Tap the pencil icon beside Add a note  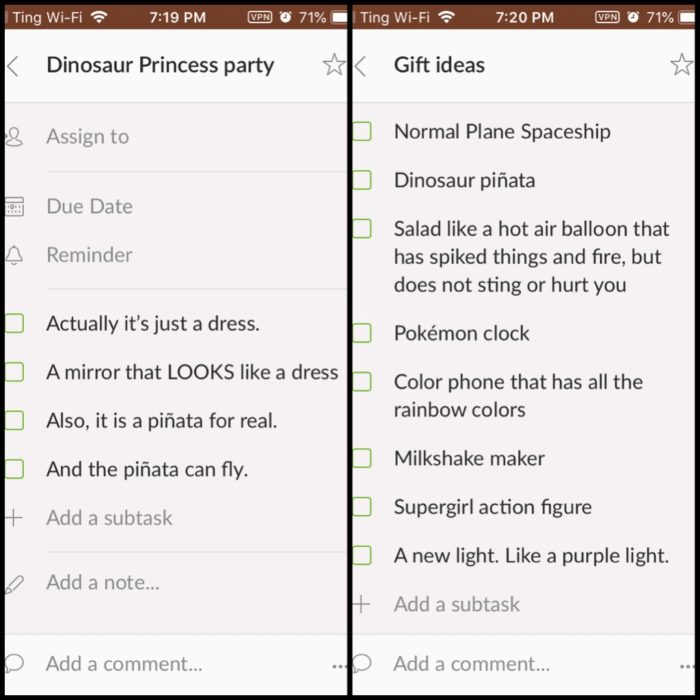click(x=14, y=584)
